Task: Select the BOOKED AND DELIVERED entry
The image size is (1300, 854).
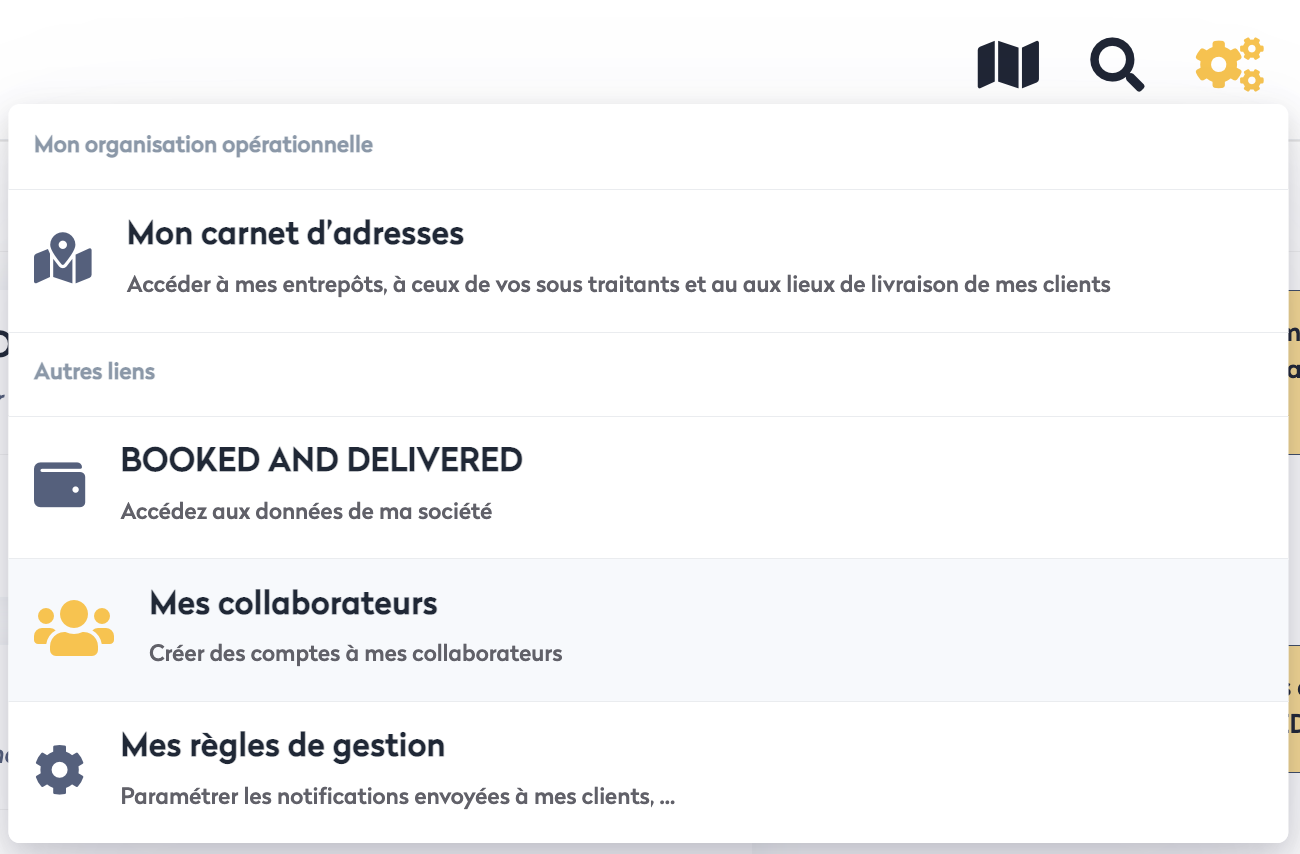Action: point(321,460)
